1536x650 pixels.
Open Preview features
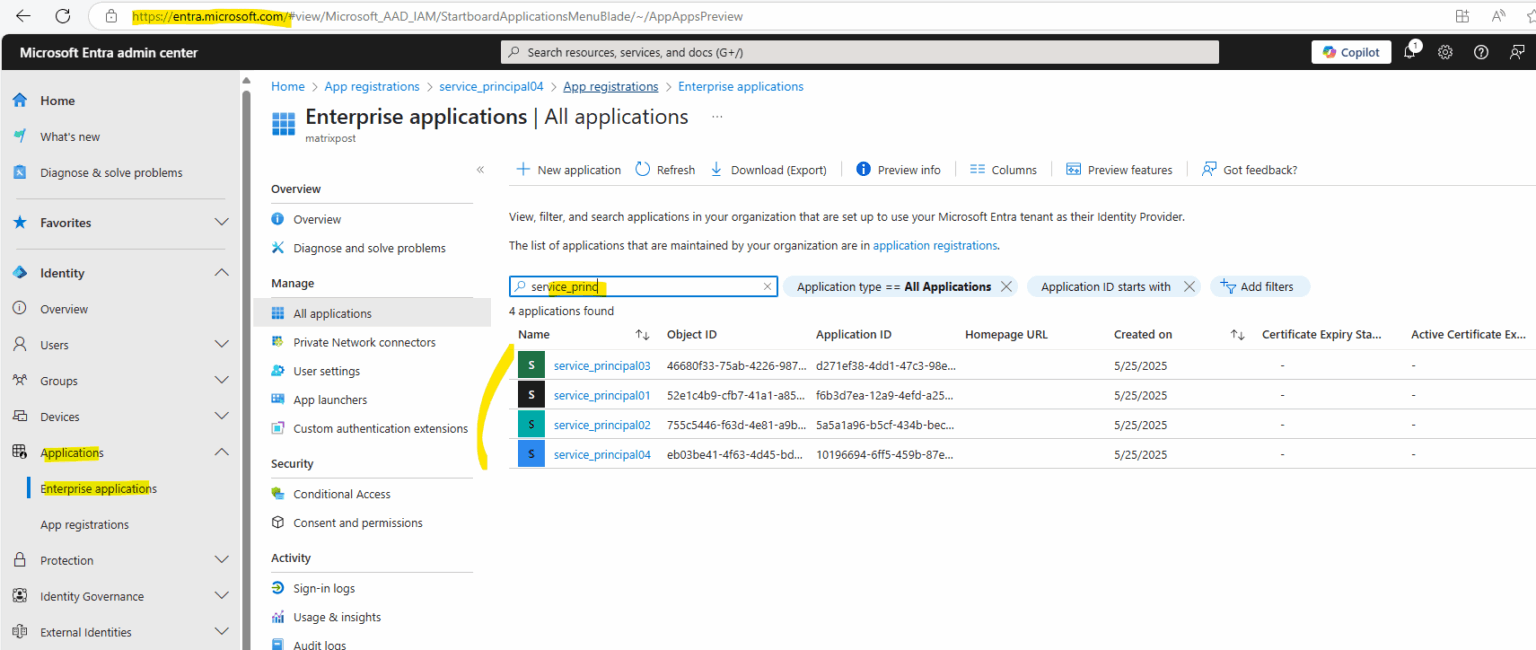[1119, 169]
